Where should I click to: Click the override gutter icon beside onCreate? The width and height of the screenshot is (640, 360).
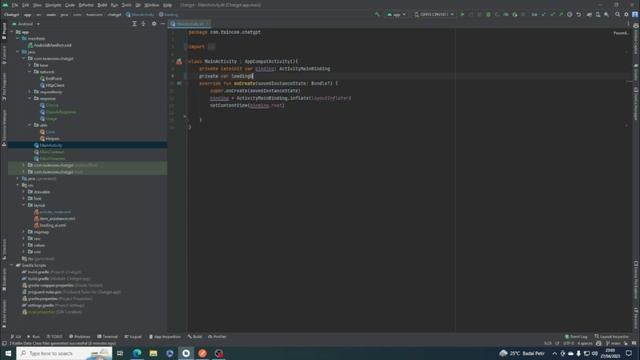179,83
